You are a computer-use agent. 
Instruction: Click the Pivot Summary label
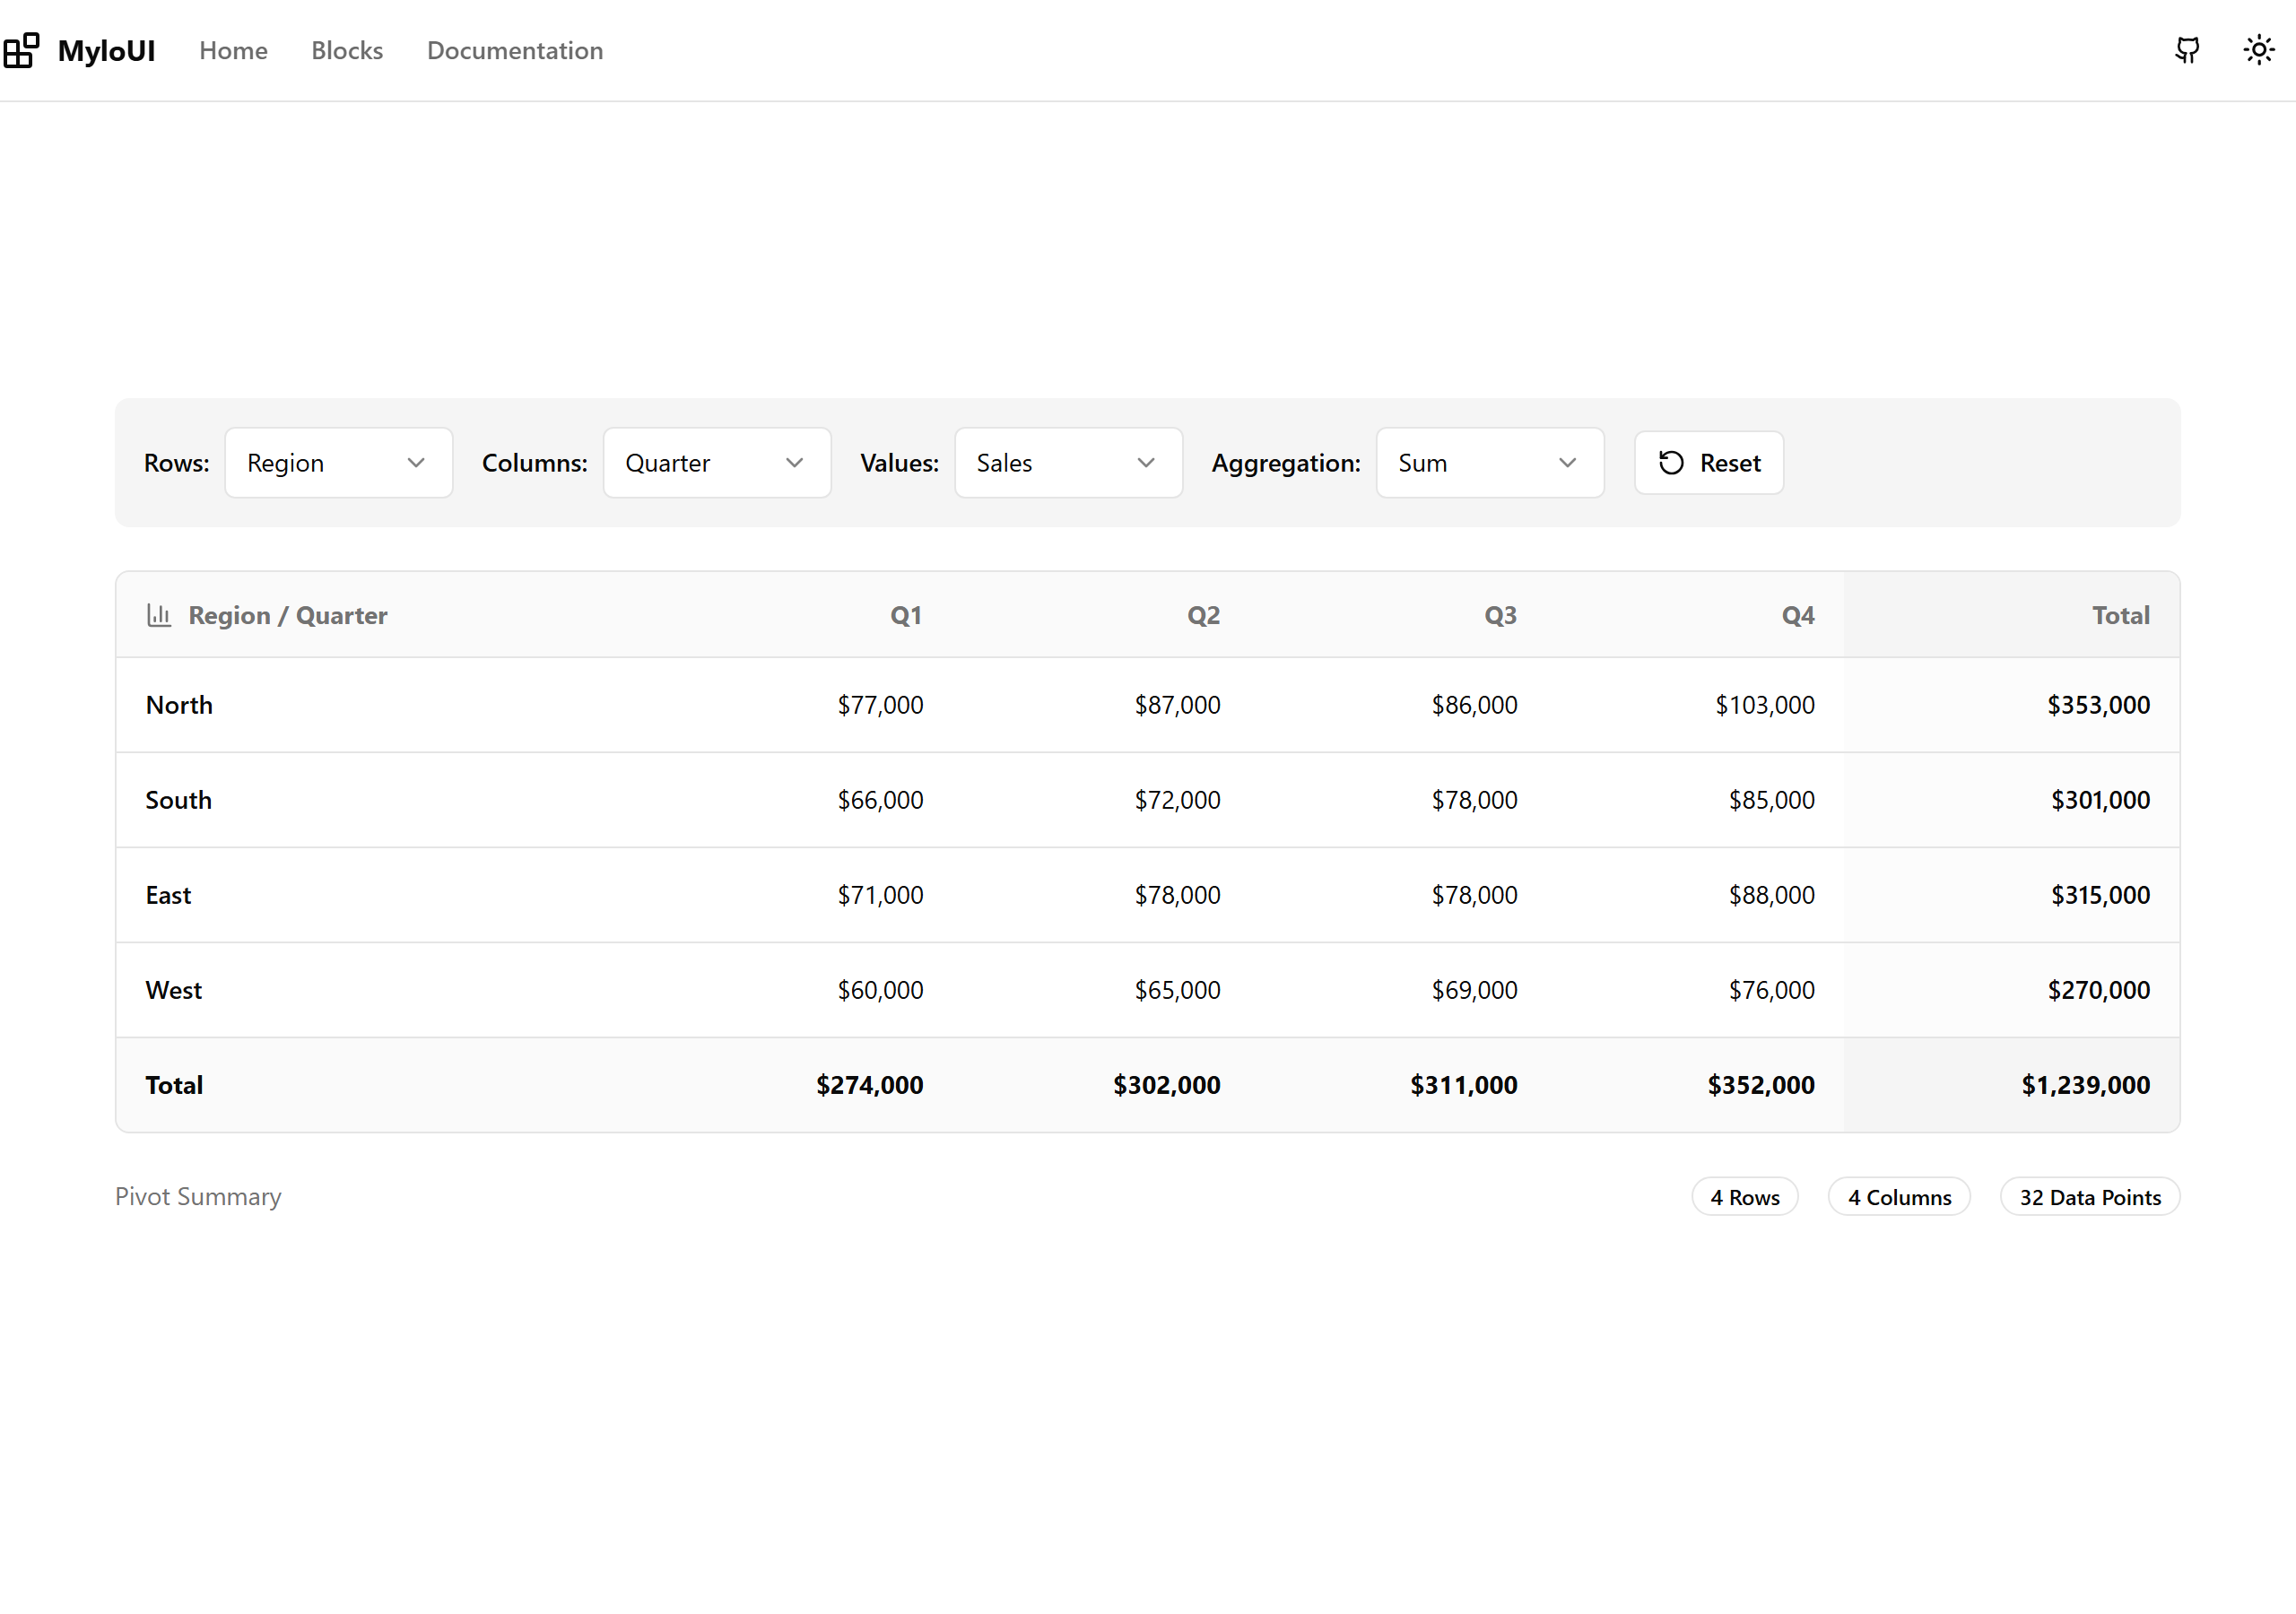click(198, 1196)
